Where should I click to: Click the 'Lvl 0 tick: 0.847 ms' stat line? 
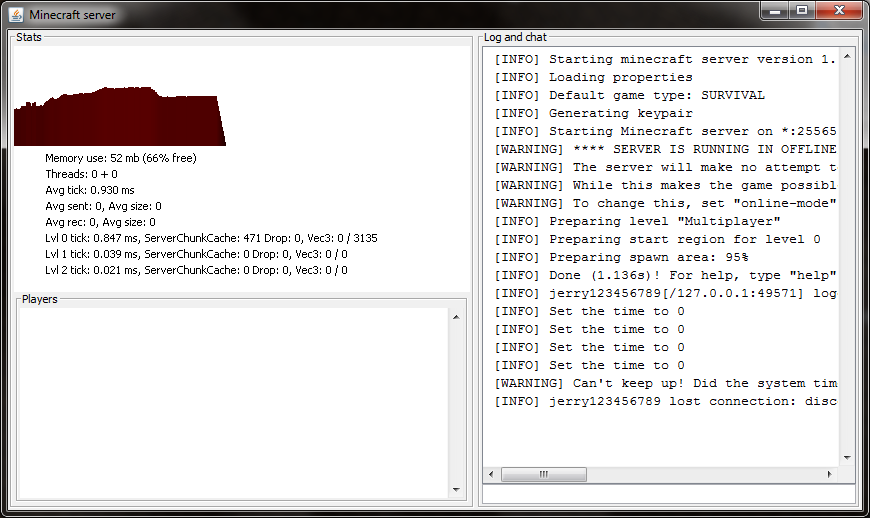pos(211,238)
